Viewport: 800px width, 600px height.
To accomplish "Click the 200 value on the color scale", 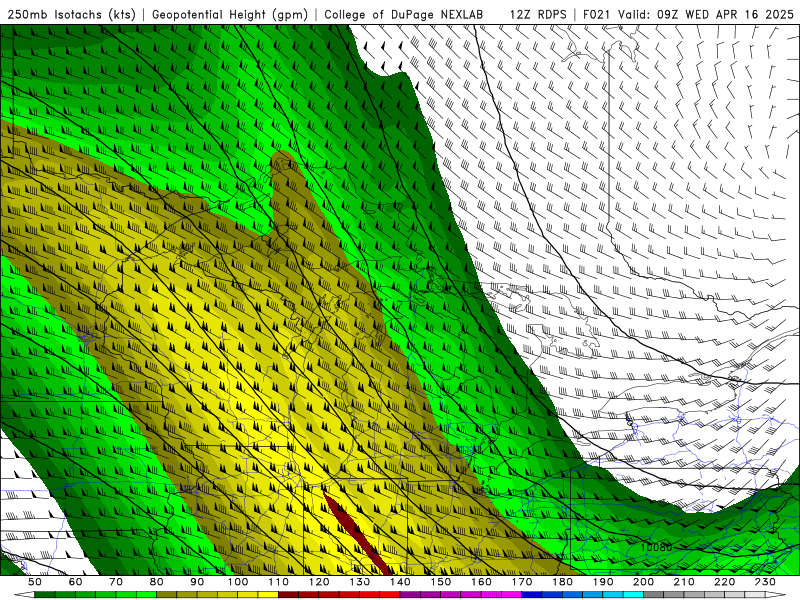I will coord(644,582).
